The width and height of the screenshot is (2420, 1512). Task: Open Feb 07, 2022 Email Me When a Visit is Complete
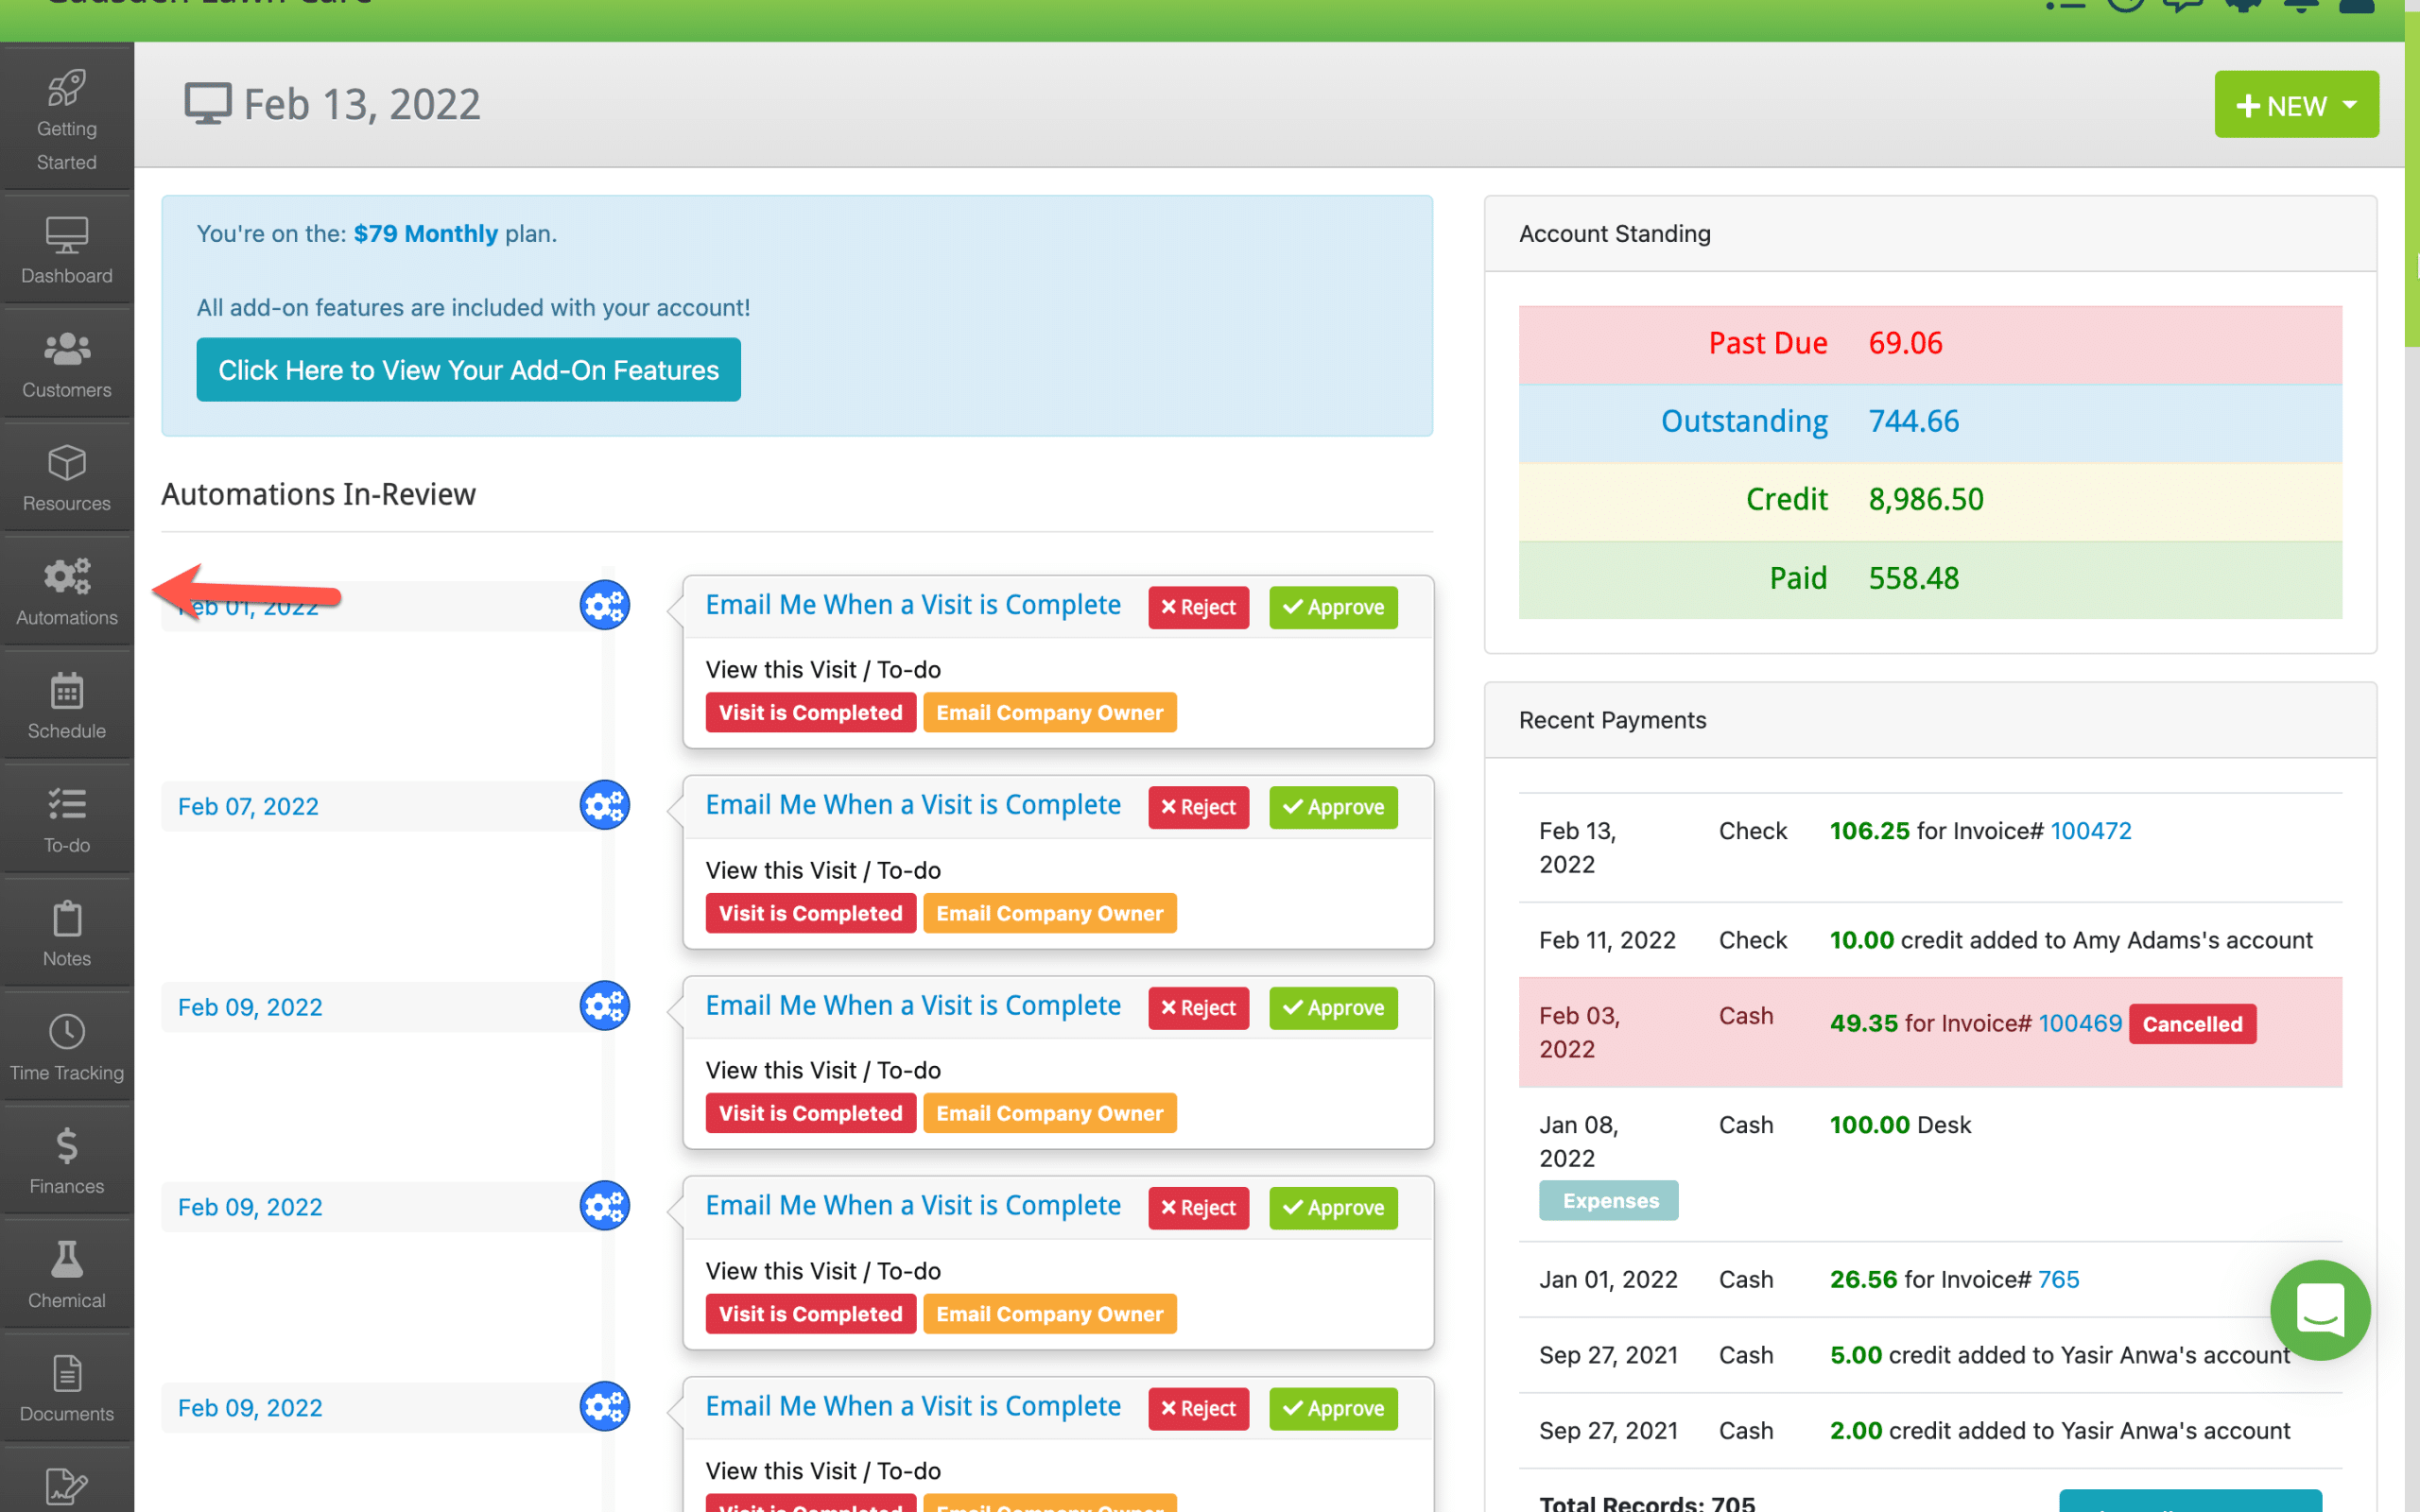913,805
